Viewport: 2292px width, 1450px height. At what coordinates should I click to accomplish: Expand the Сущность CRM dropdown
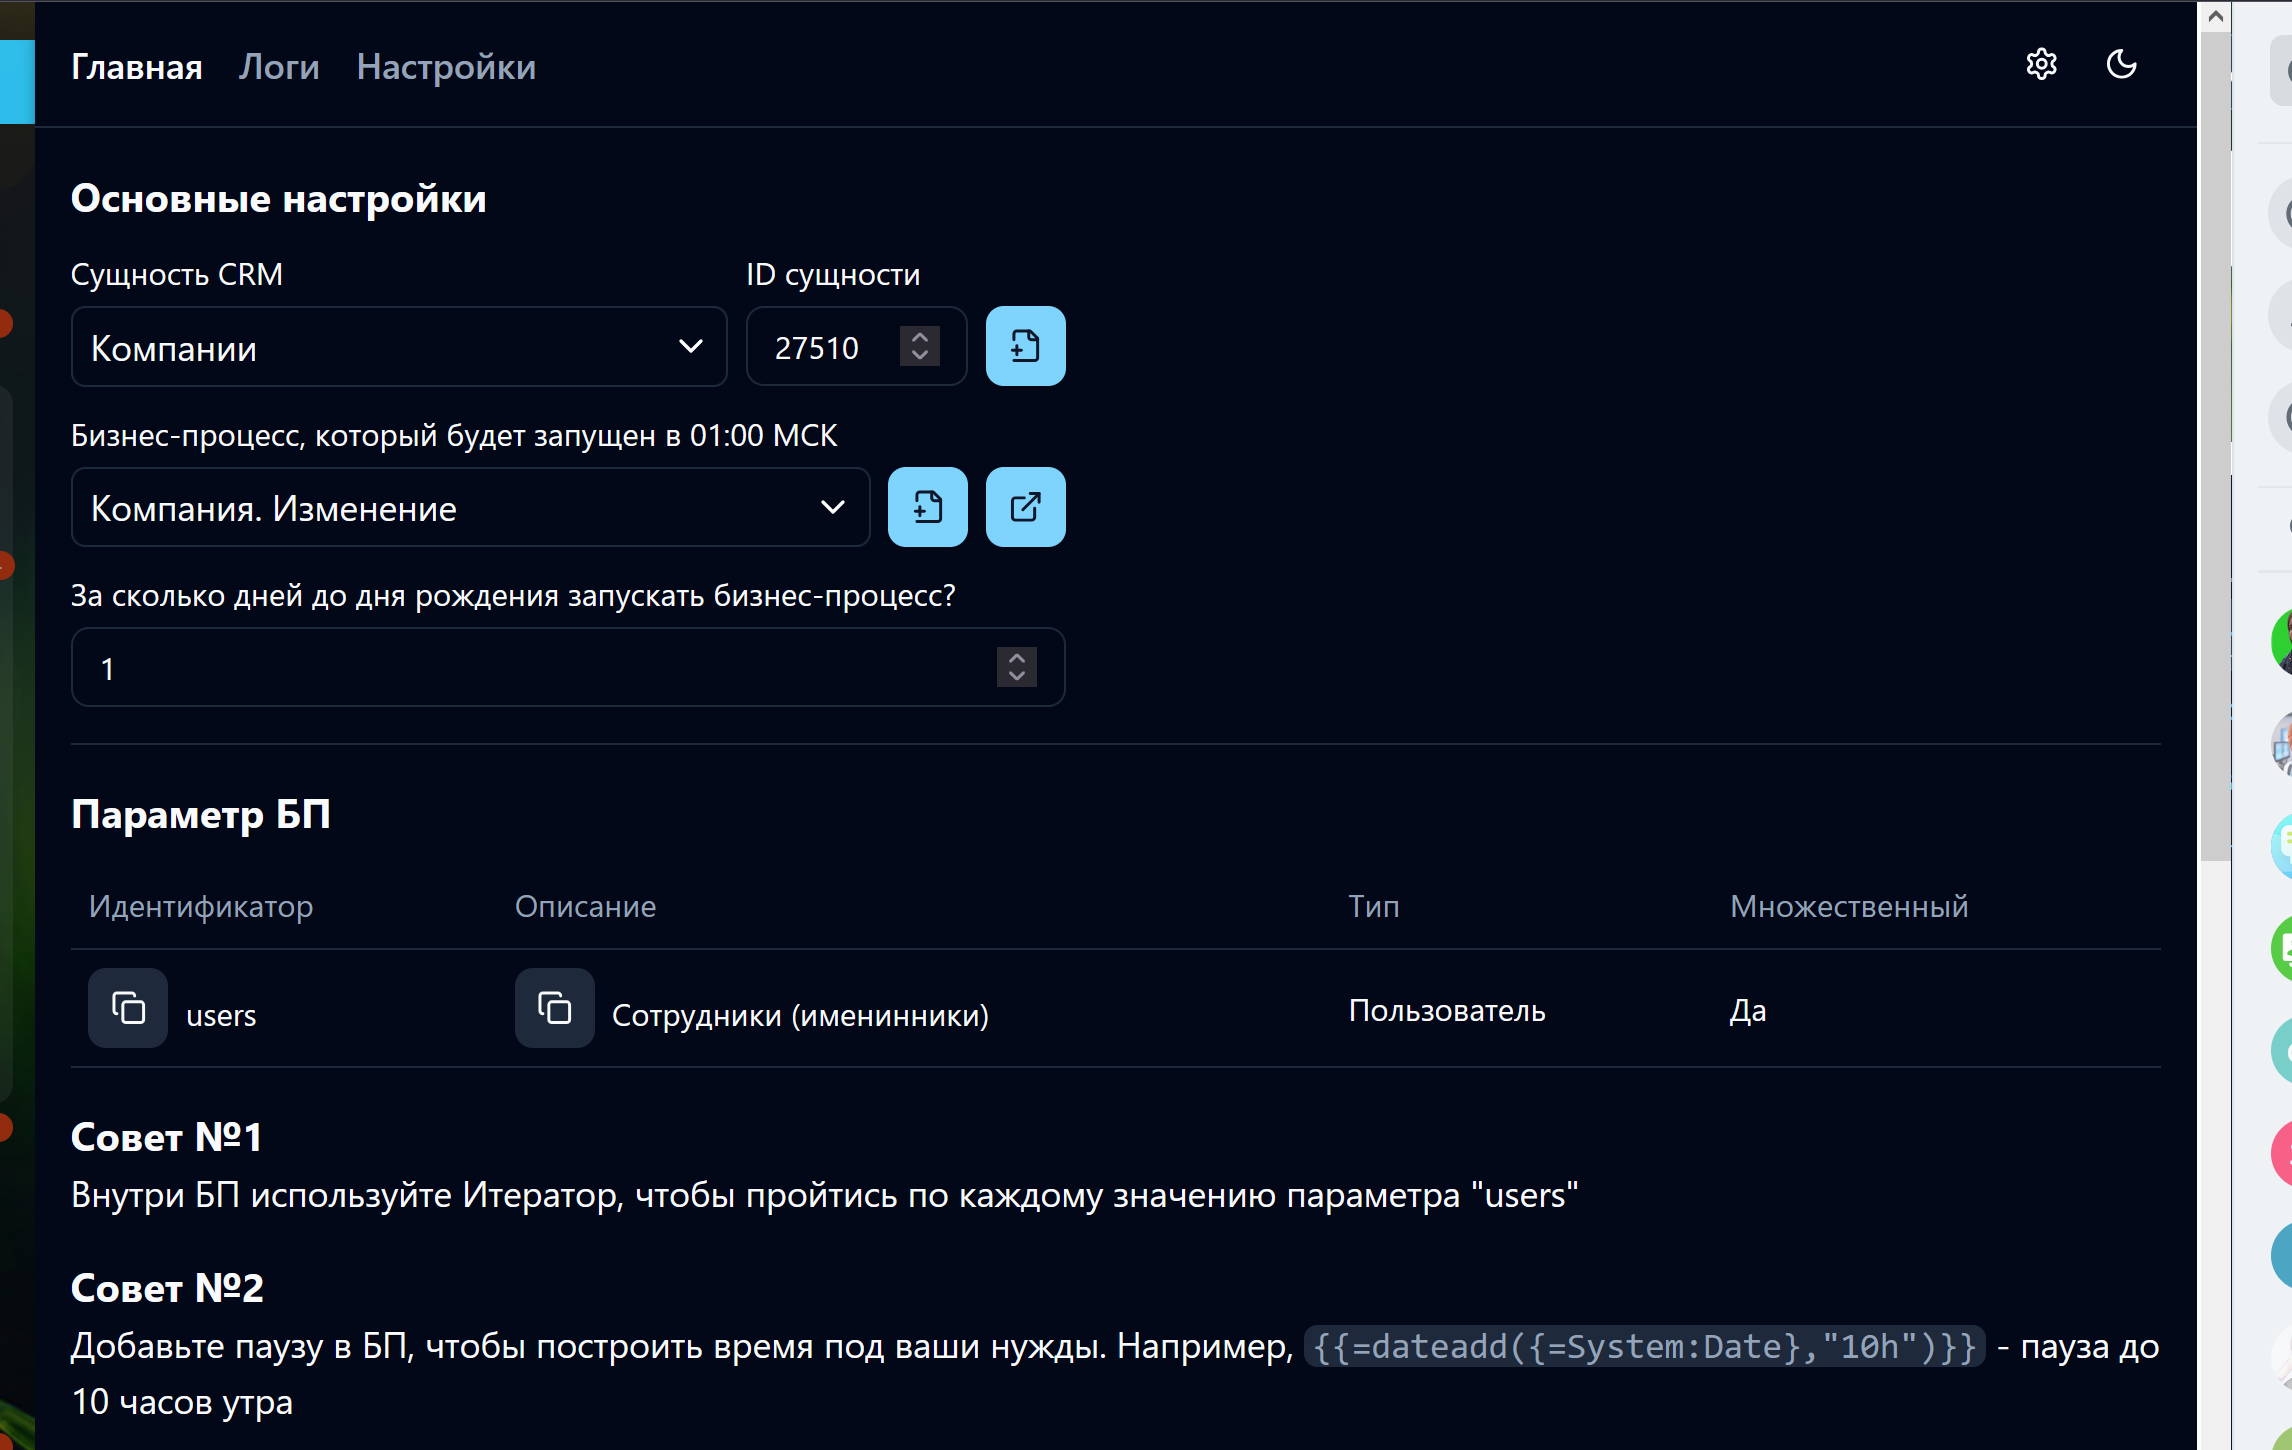click(398, 347)
